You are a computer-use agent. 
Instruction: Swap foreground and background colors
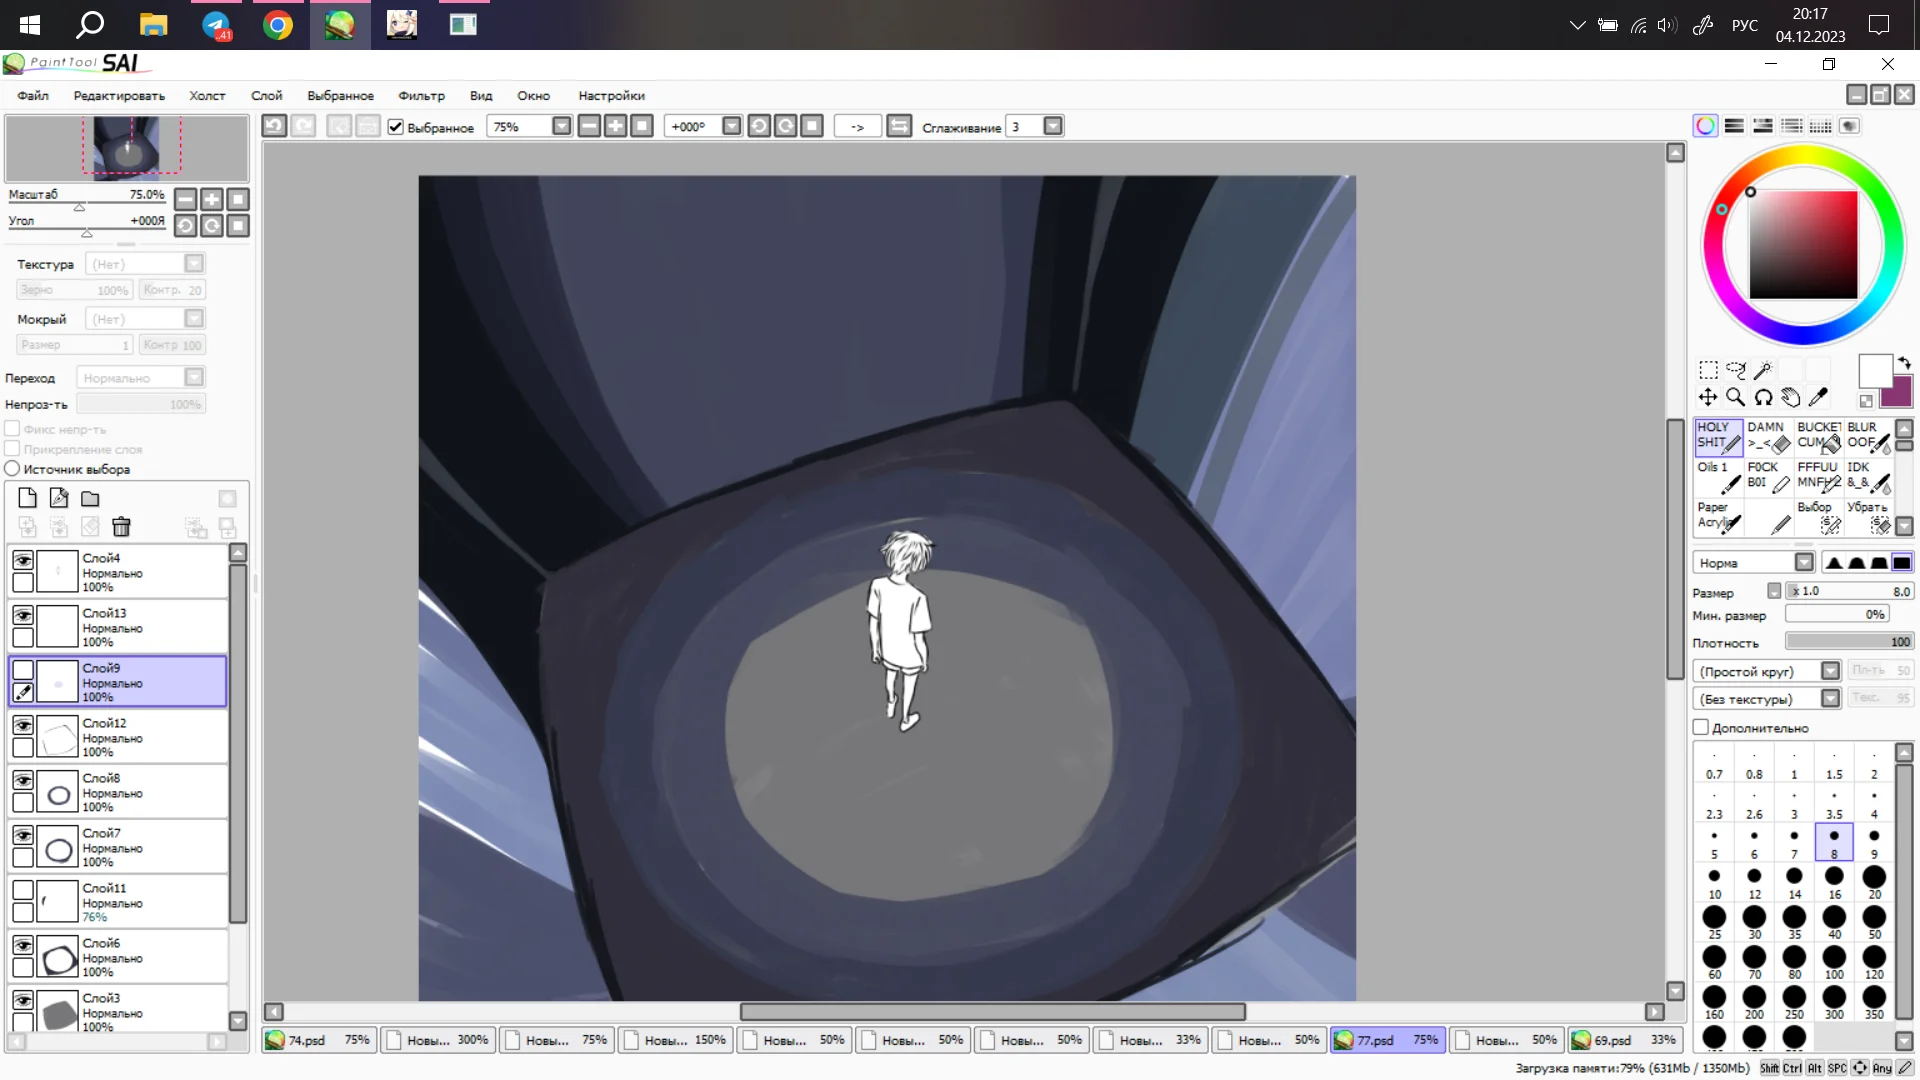[x=1904, y=362]
